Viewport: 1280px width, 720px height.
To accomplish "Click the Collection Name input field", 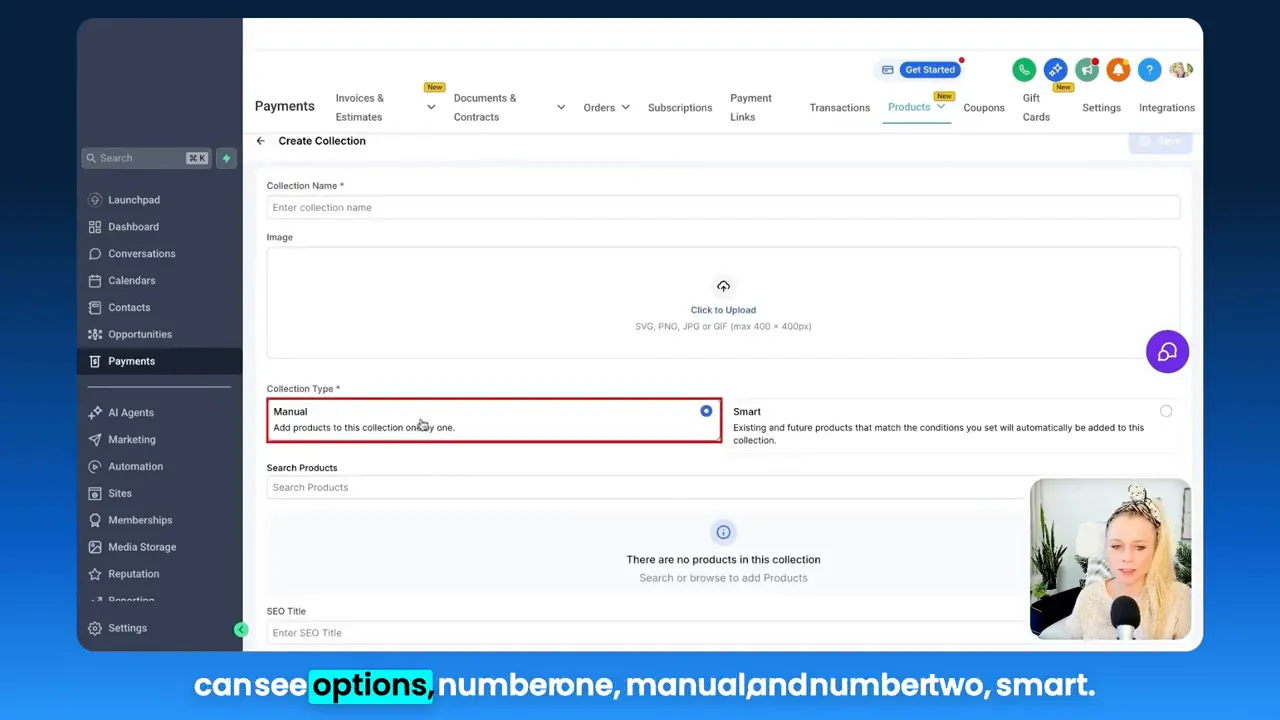I will 723,207.
